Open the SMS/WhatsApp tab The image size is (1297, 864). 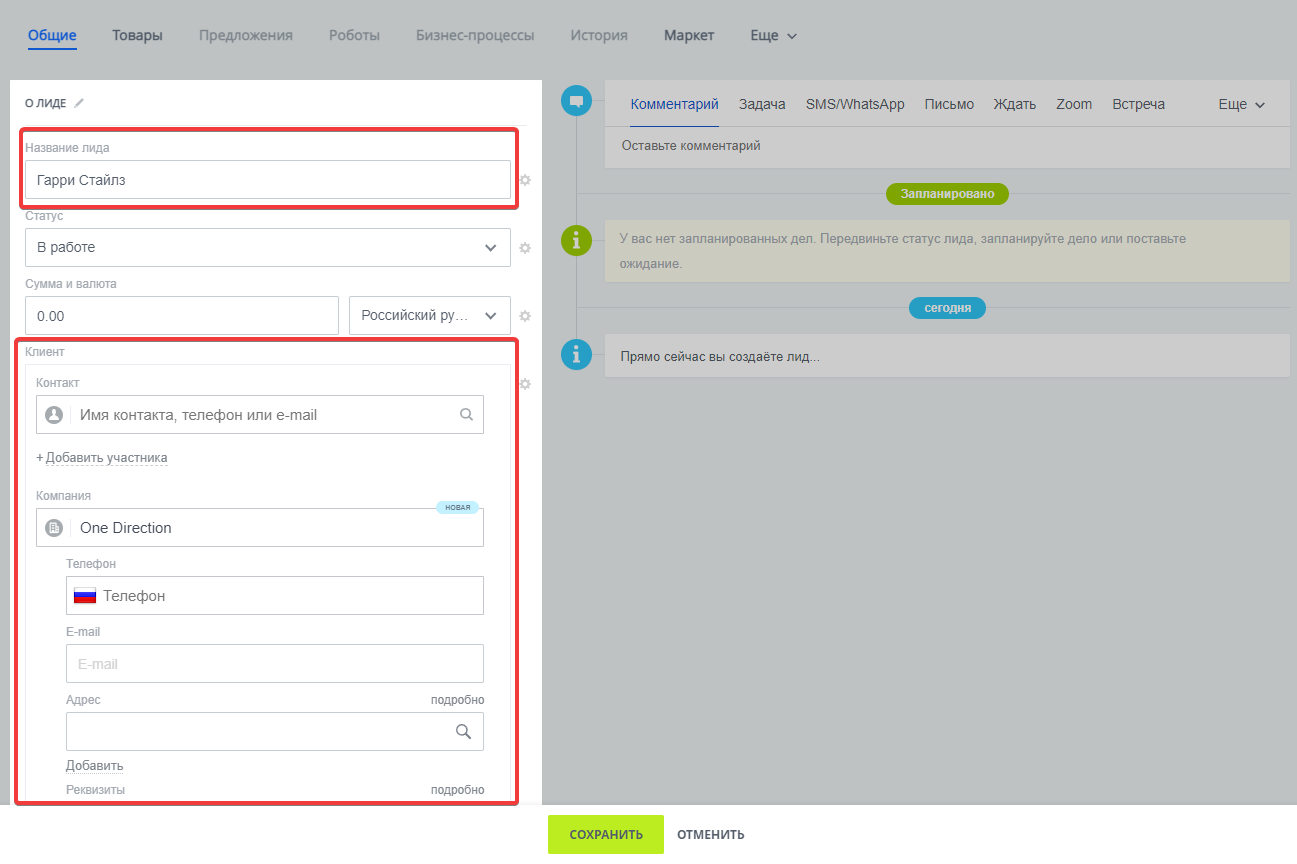(855, 104)
